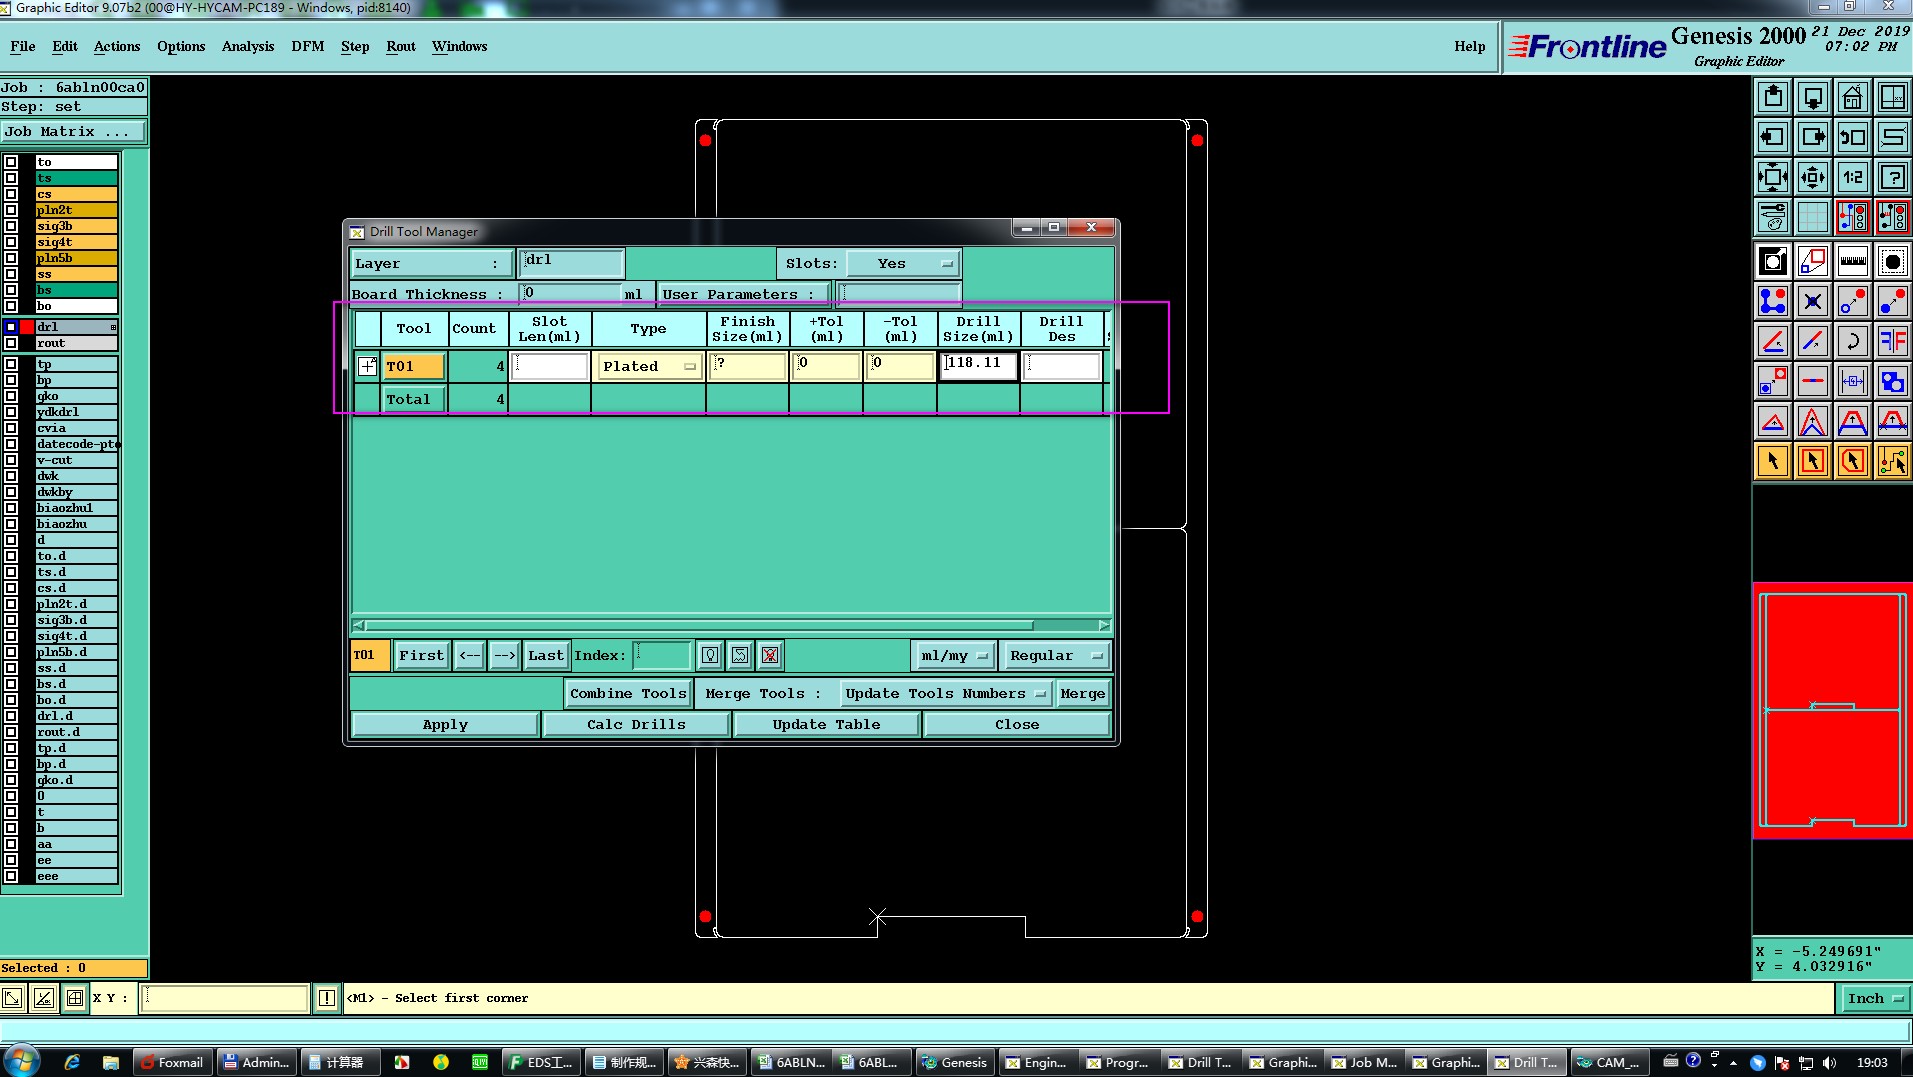Click the table's horizontal scrollbar track

(731, 625)
